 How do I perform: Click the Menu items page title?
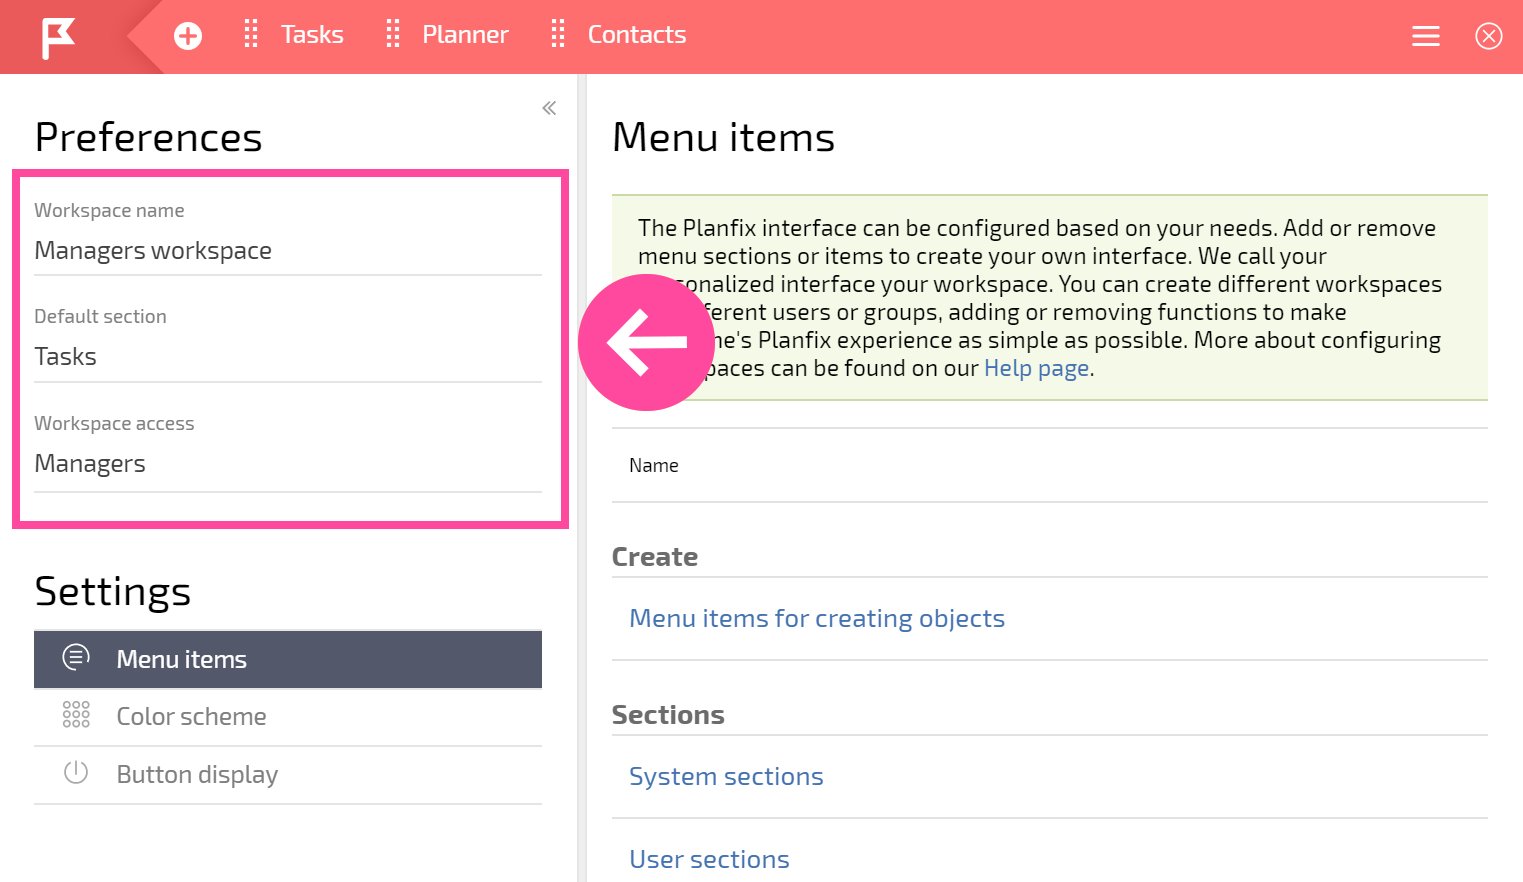[x=723, y=137]
